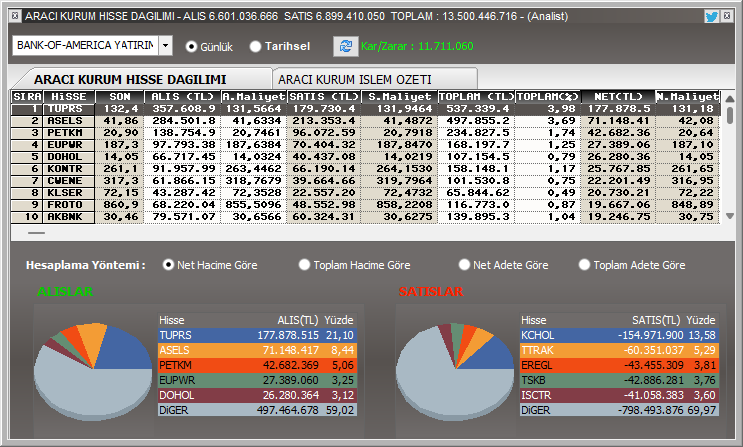Click TSKB green legend row in SATISLAR
The width and height of the screenshot is (743, 447).
(619, 380)
